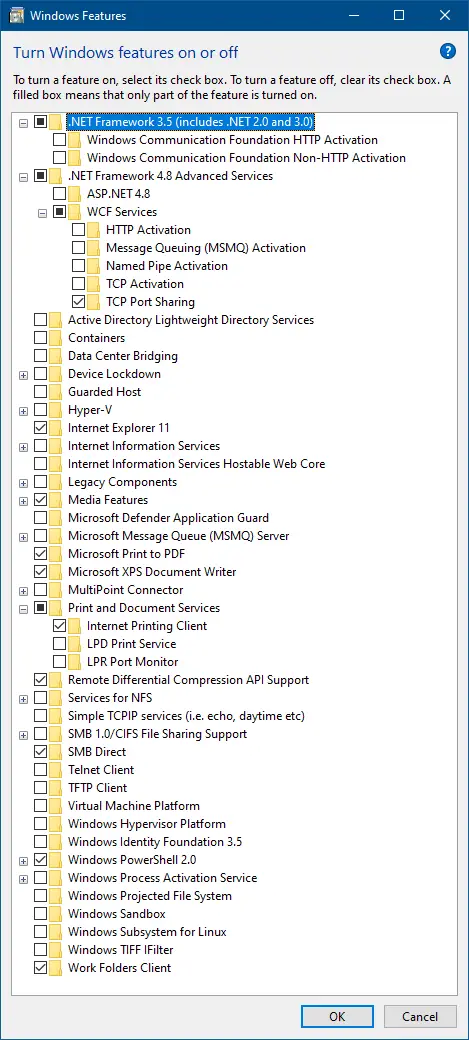Click the folder icon next to ASP.NET 4.8
The width and height of the screenshot is (469, 1040).
[75, 194]
